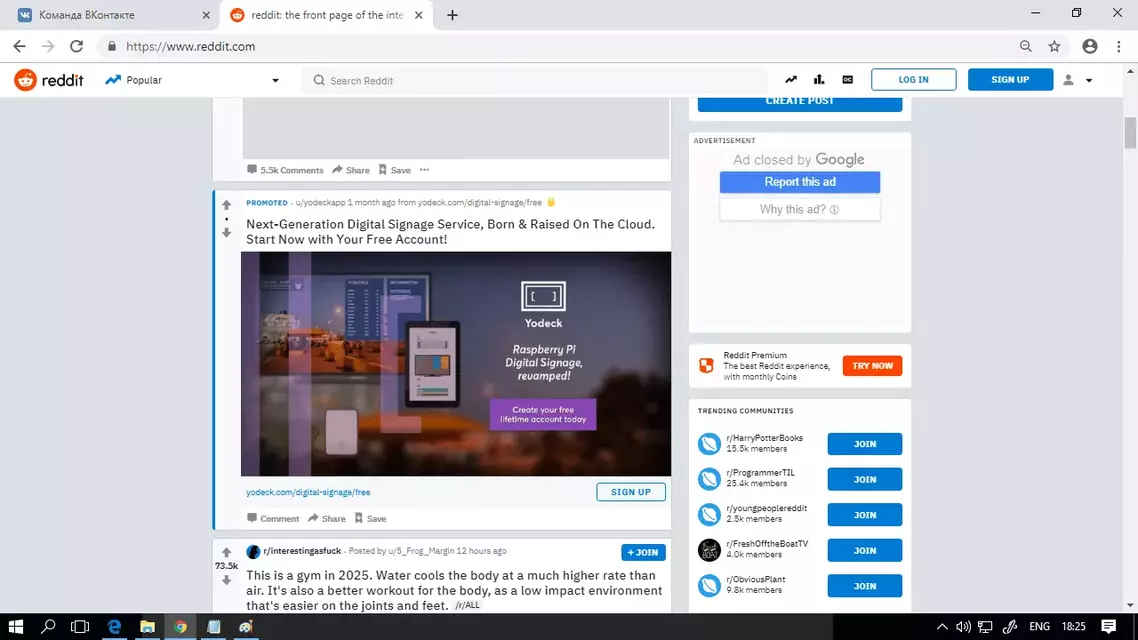Screen dimensions: 1138x640
Task: Open more options ellipsis on top post
Action: pyautogui.click(x=425, y=170)
